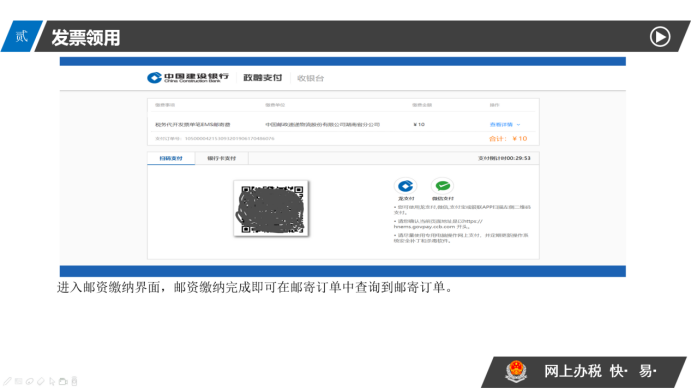Switch to the 扫码支付 tab

pos(171,158)
